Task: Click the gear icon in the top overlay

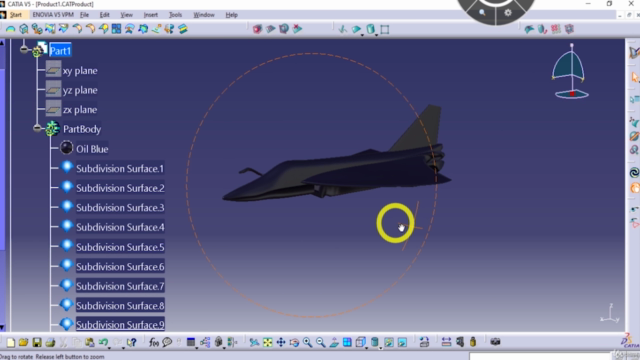Action: [508, 13]
